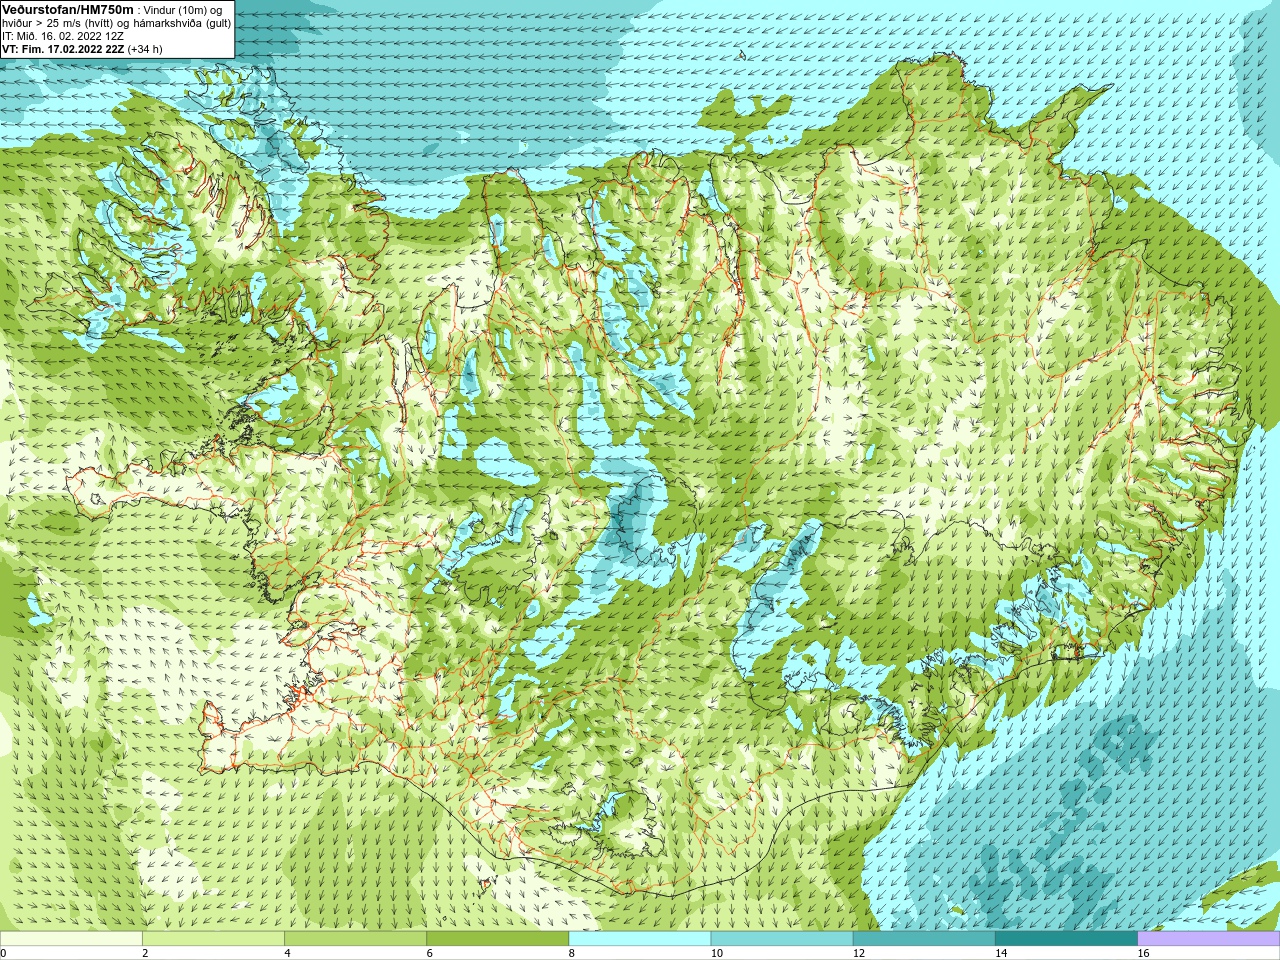
Task: Click the 2–4 m/s light green legend swatch
Action: tap(213, 939)
